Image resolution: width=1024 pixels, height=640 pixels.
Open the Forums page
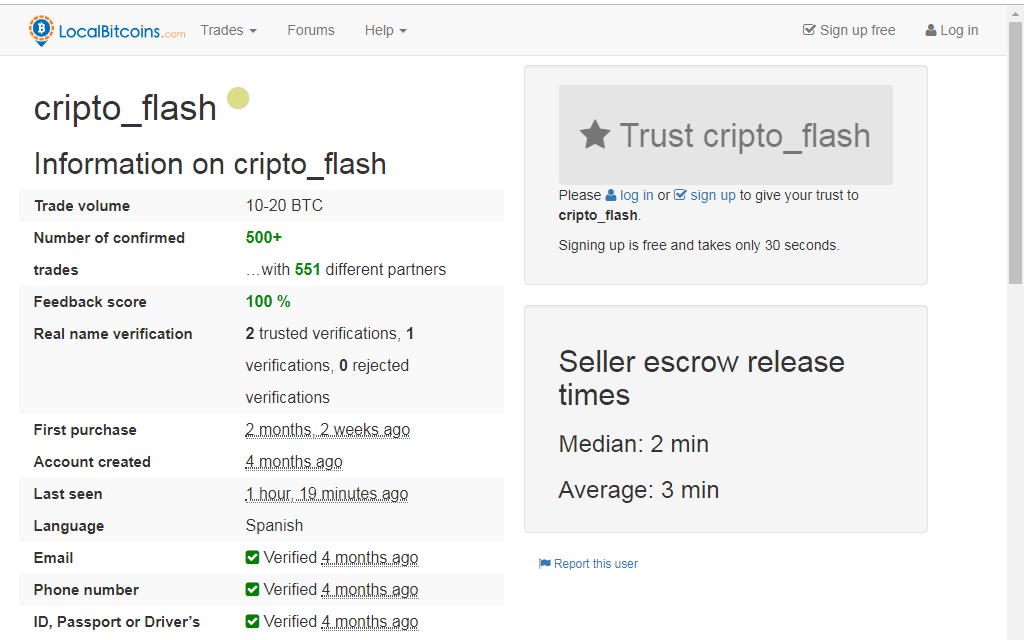tap(311, 30)
